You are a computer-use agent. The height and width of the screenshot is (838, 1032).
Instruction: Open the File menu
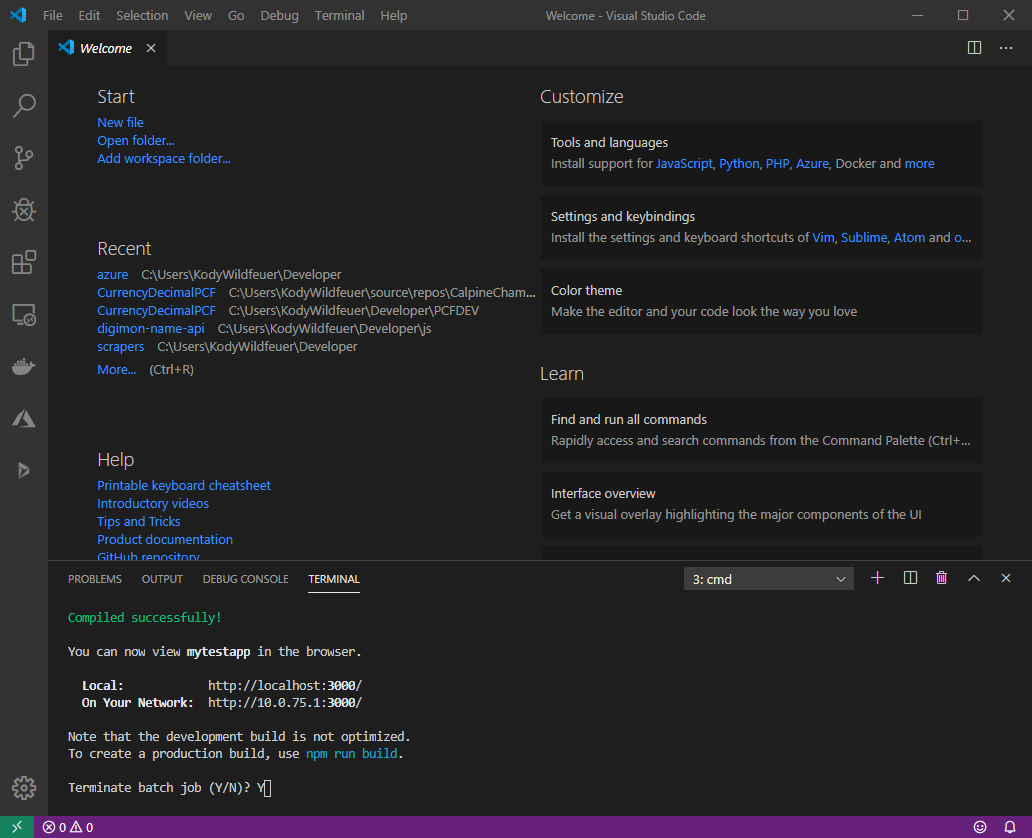pos(53,15)
